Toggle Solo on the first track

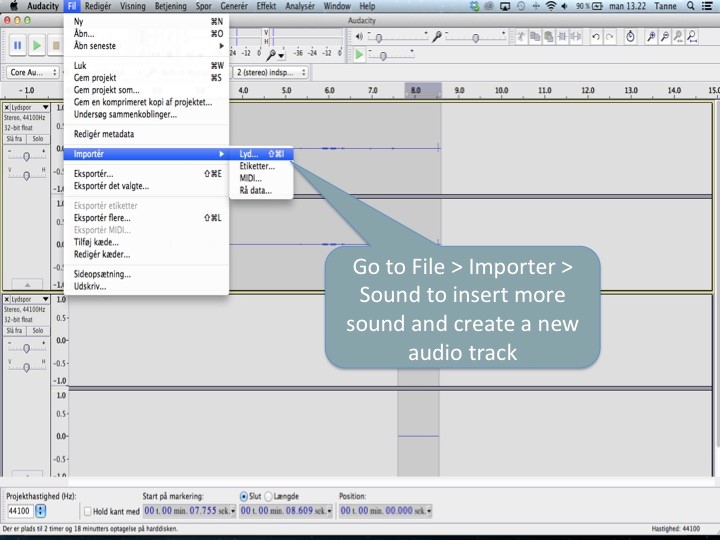coord(38,139)
